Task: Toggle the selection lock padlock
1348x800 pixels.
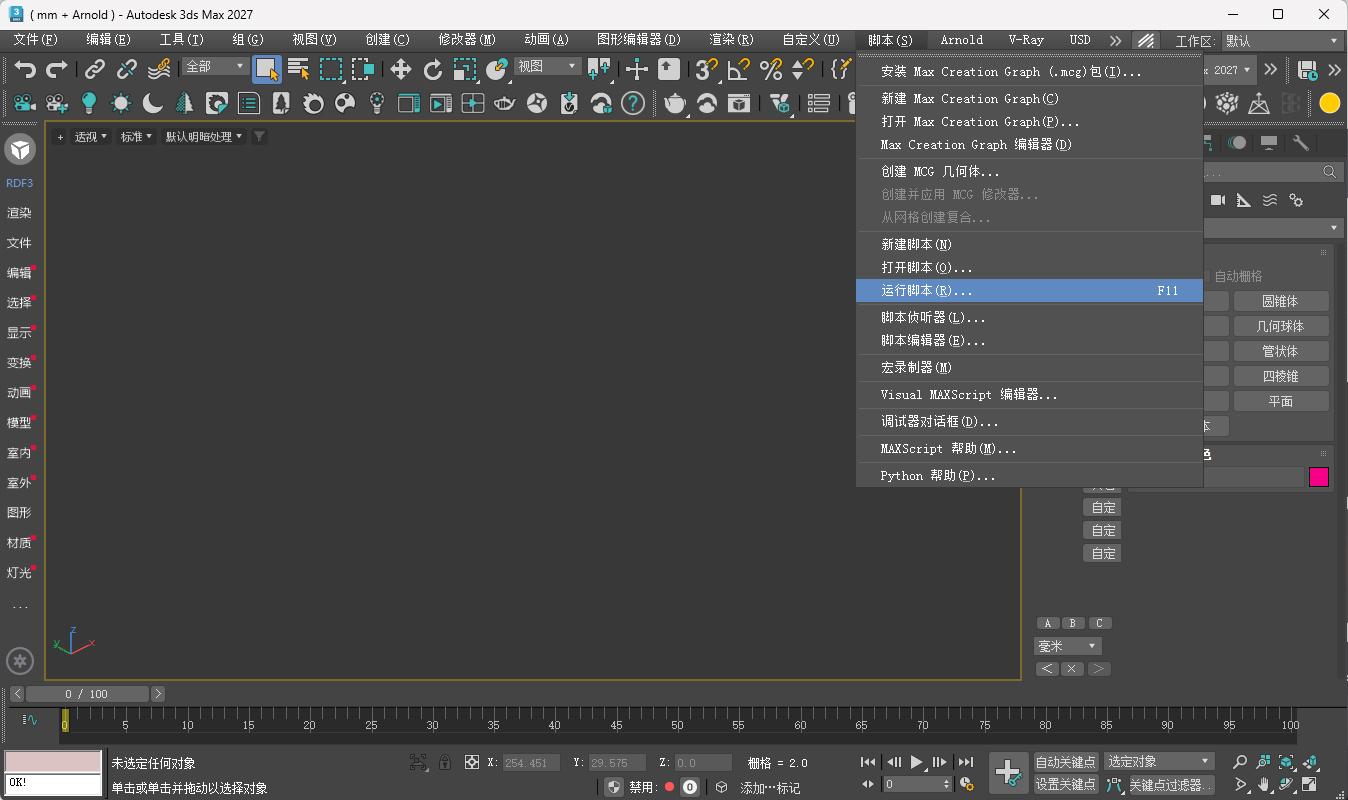Action: click(x=445, y=762)
